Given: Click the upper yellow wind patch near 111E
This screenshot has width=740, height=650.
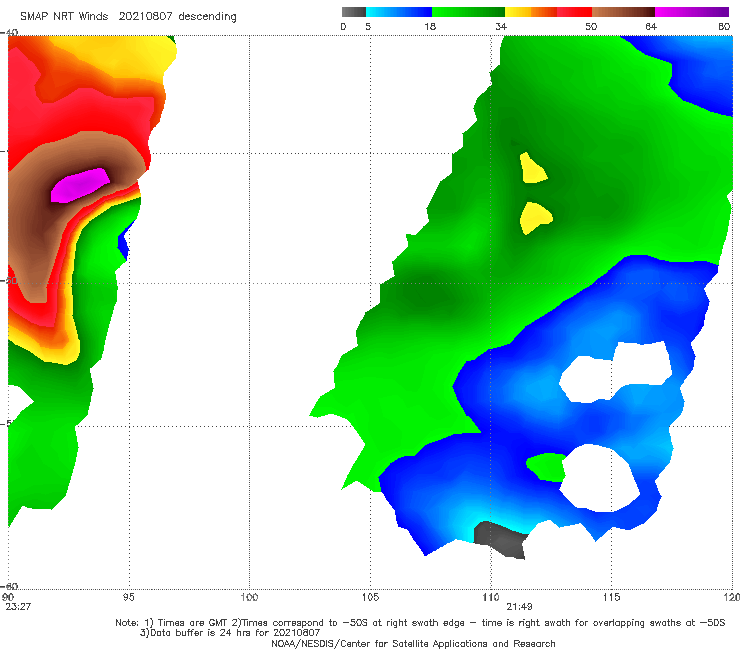Looking at the screenshot, I should point(533,169).
